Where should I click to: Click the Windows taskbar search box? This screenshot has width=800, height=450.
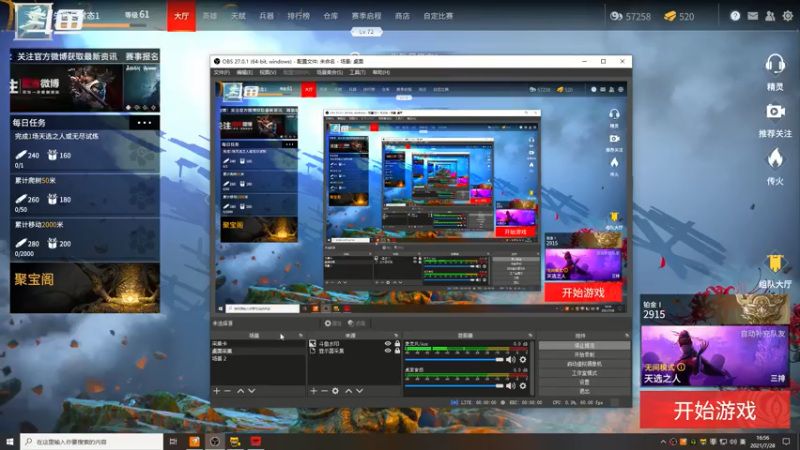tap(92, 441)
